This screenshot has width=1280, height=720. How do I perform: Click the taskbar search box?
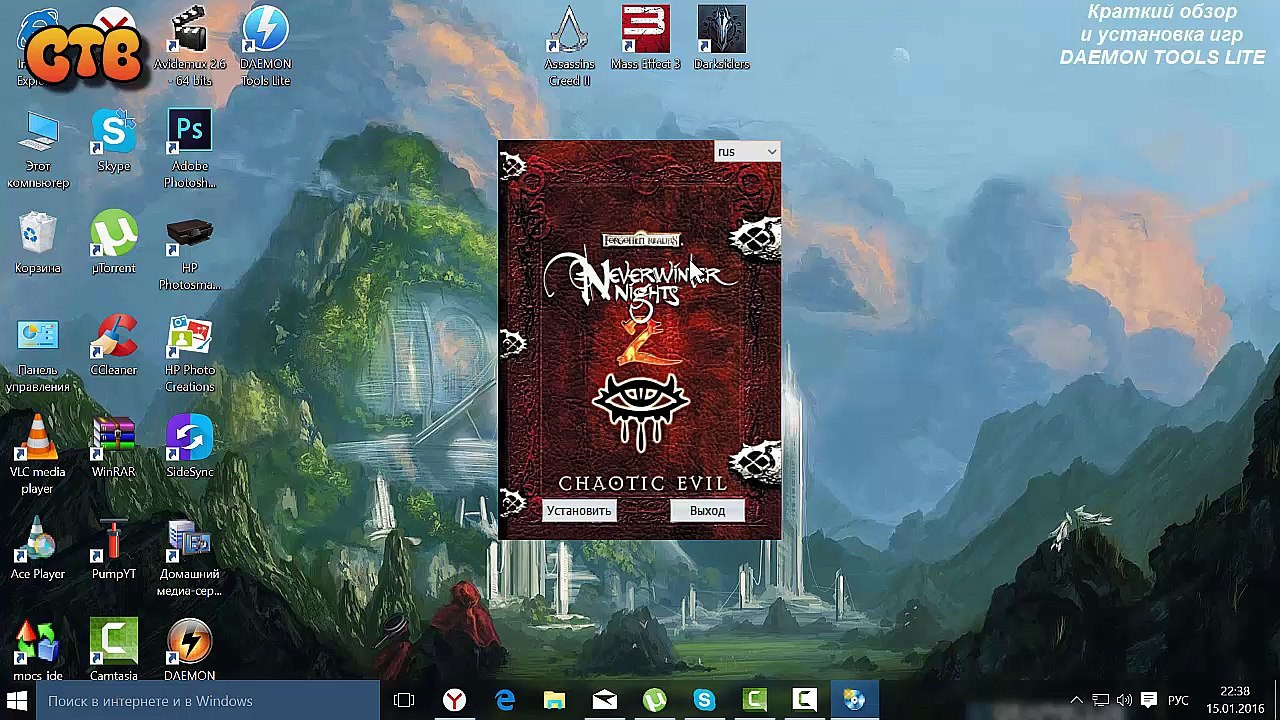point(207,701)
